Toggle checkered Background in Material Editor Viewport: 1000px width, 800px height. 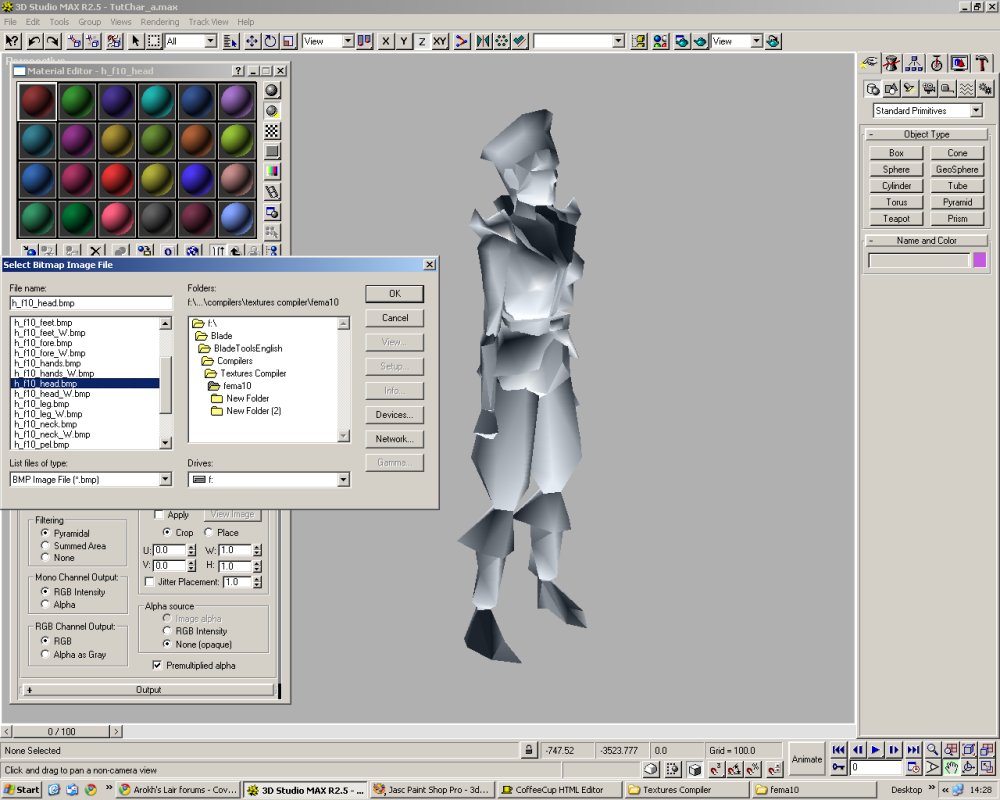[x=272, y=131]
